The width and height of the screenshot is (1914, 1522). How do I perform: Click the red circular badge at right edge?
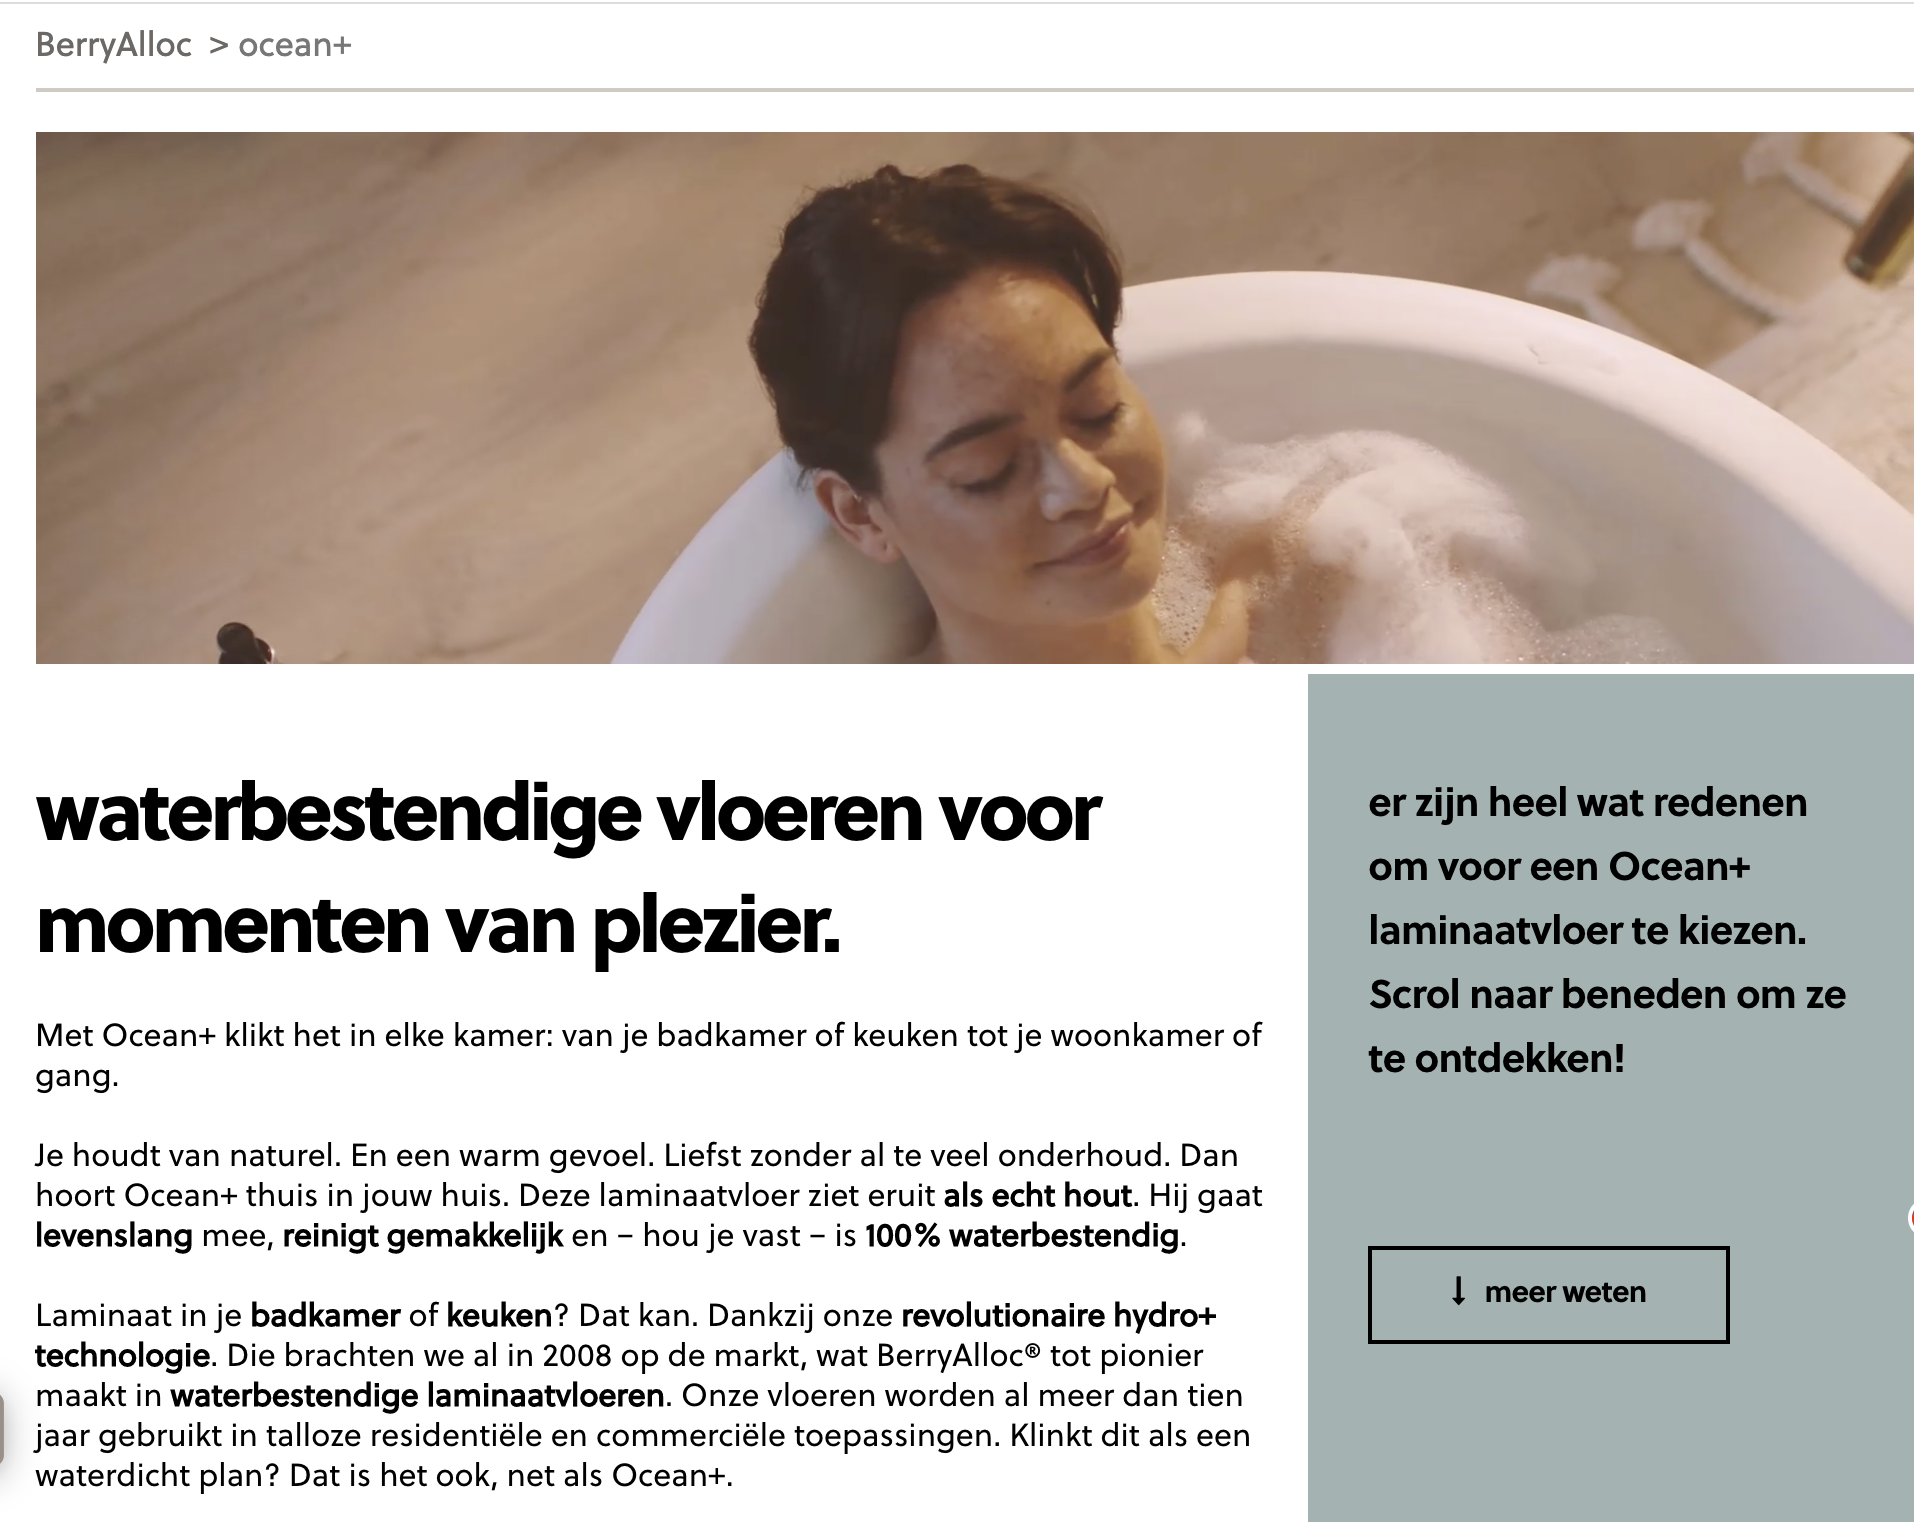tap(1910, 1218)
